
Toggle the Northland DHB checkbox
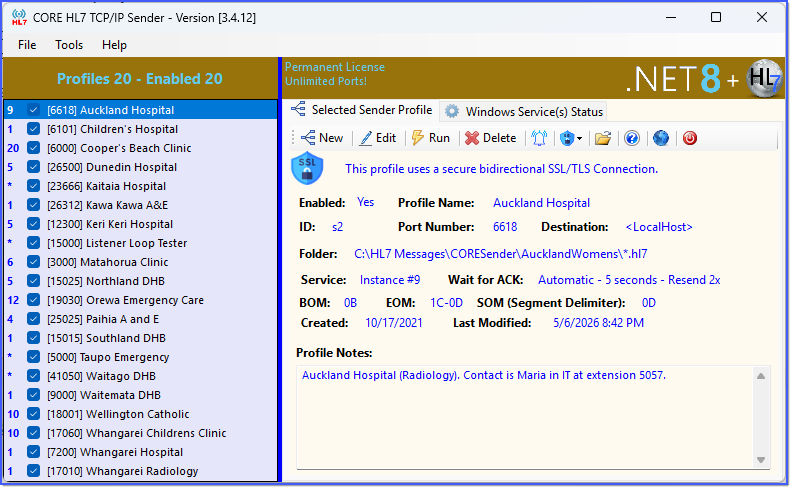click(33, 281)
